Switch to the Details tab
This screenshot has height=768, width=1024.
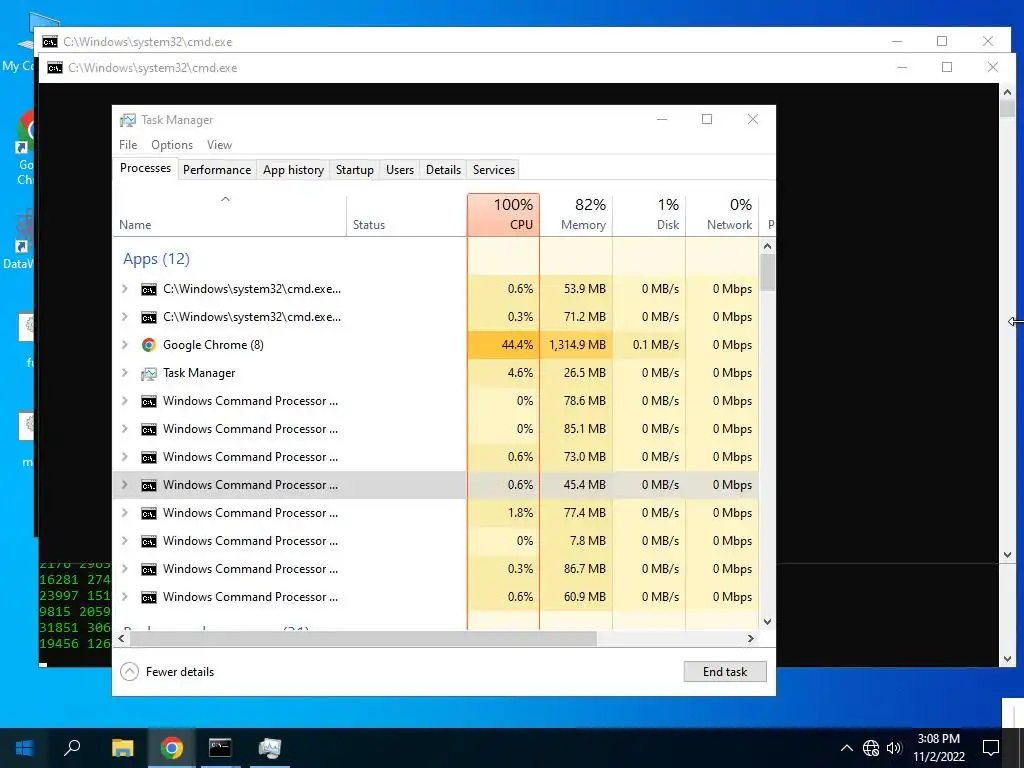(x=443, y=170)
